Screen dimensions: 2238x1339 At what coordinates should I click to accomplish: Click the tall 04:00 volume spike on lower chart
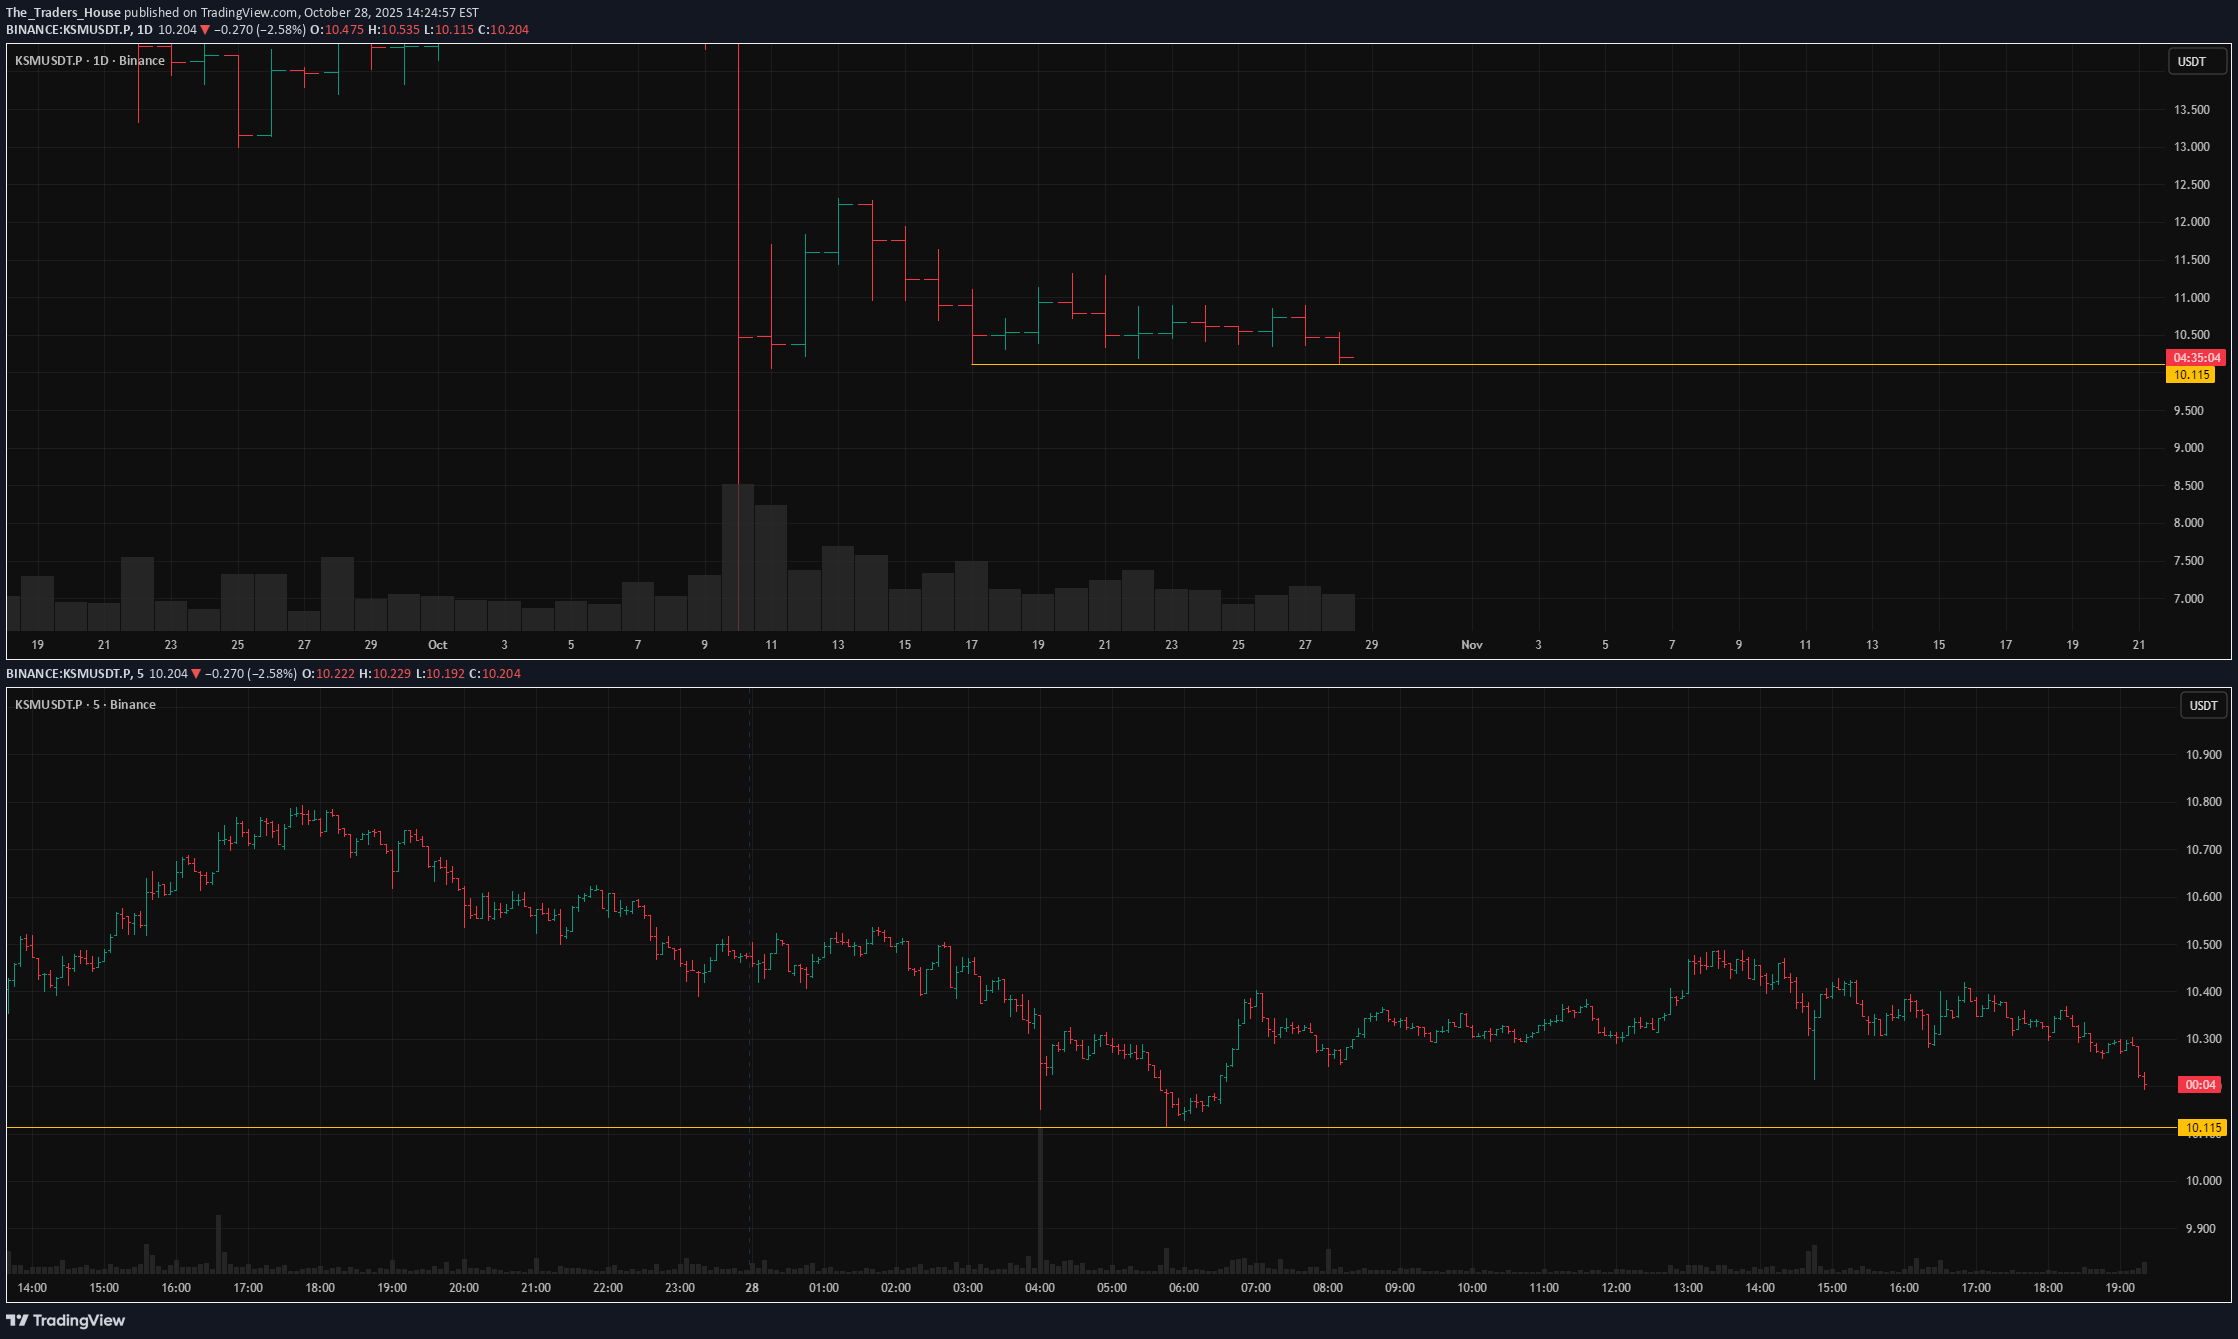coord(1040,1200)
